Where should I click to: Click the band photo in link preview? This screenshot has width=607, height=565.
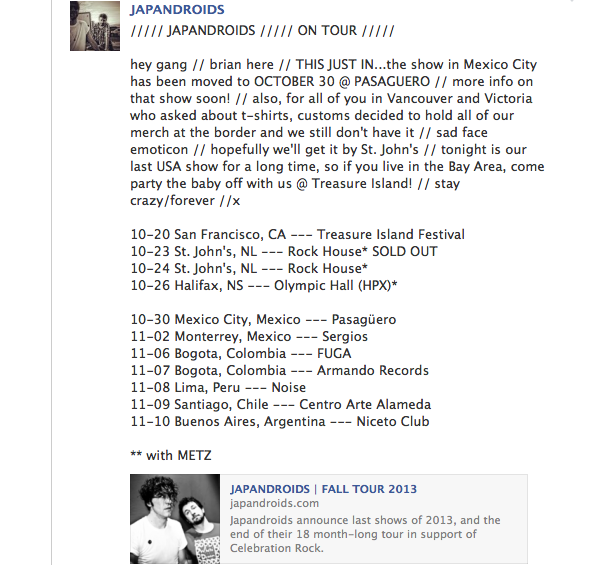click(x=175, y=519)
